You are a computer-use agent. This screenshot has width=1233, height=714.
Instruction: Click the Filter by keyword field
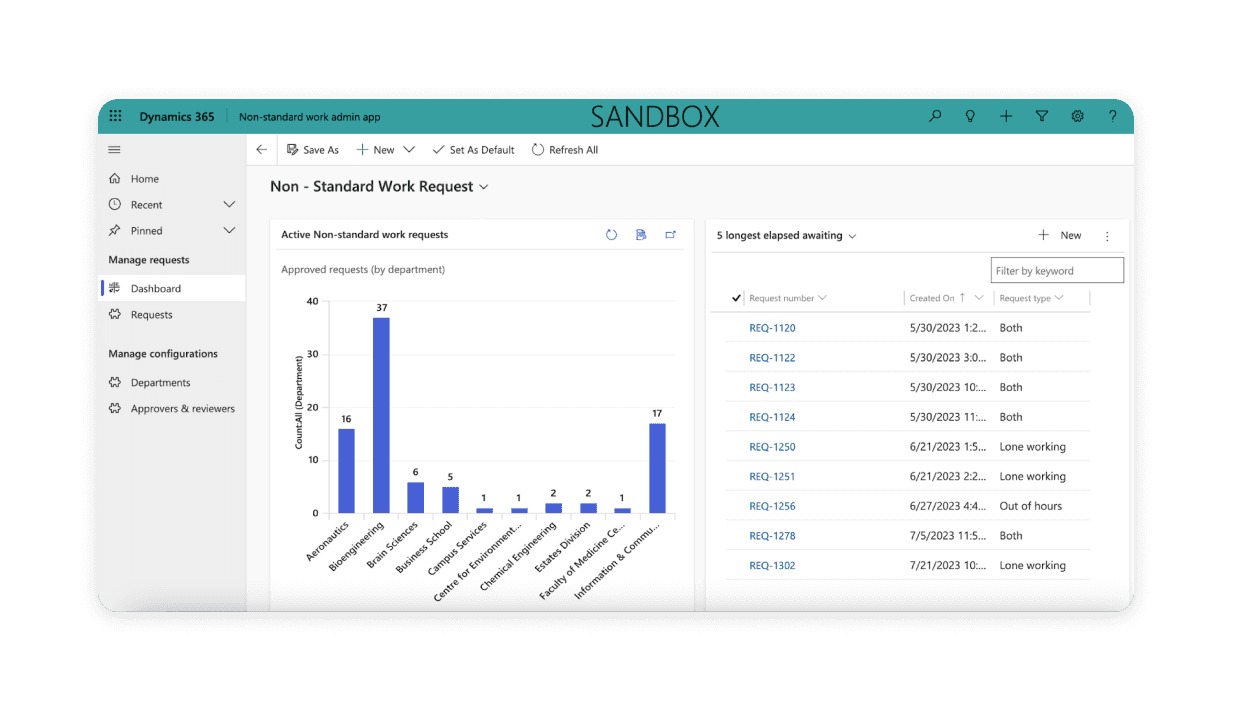(1057, 270)
